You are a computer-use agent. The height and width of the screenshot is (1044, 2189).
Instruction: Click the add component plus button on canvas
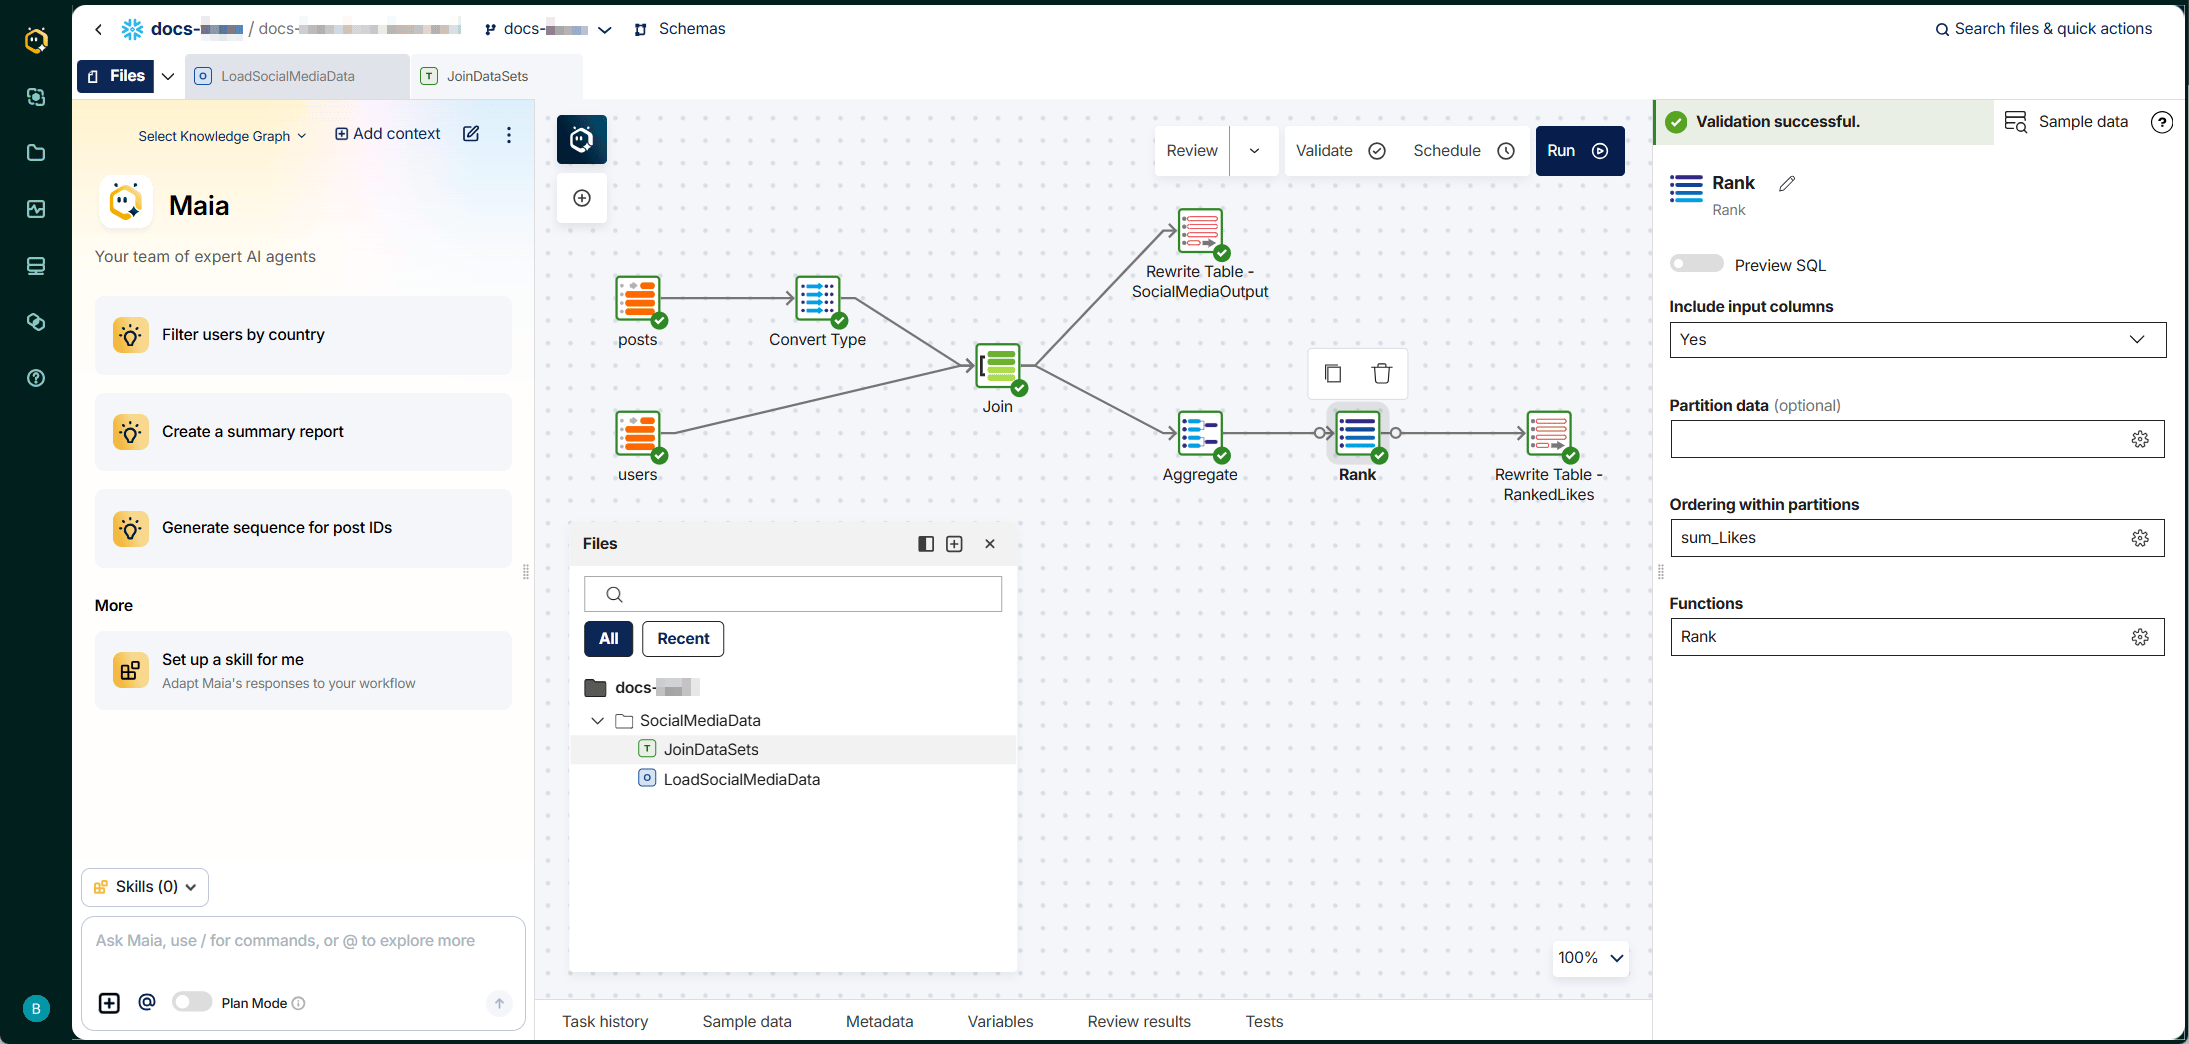click(582, 198)
